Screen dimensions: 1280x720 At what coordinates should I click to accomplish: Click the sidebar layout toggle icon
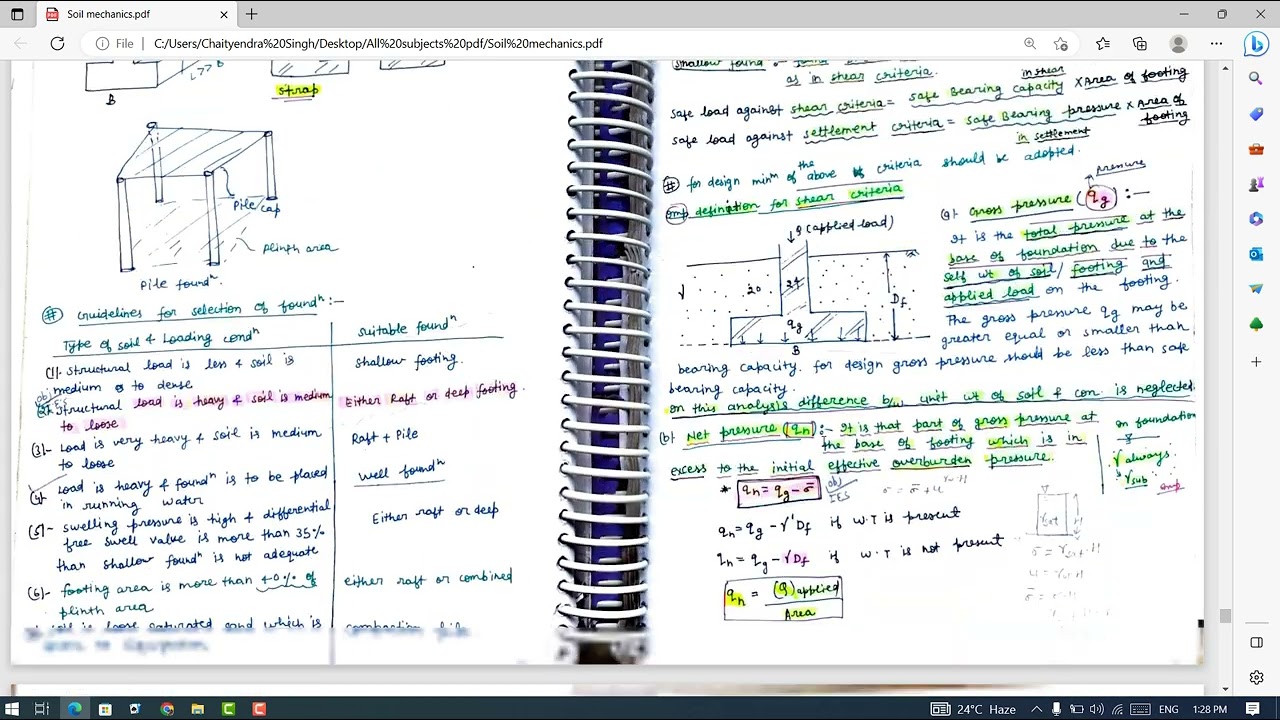(1256, 643)
